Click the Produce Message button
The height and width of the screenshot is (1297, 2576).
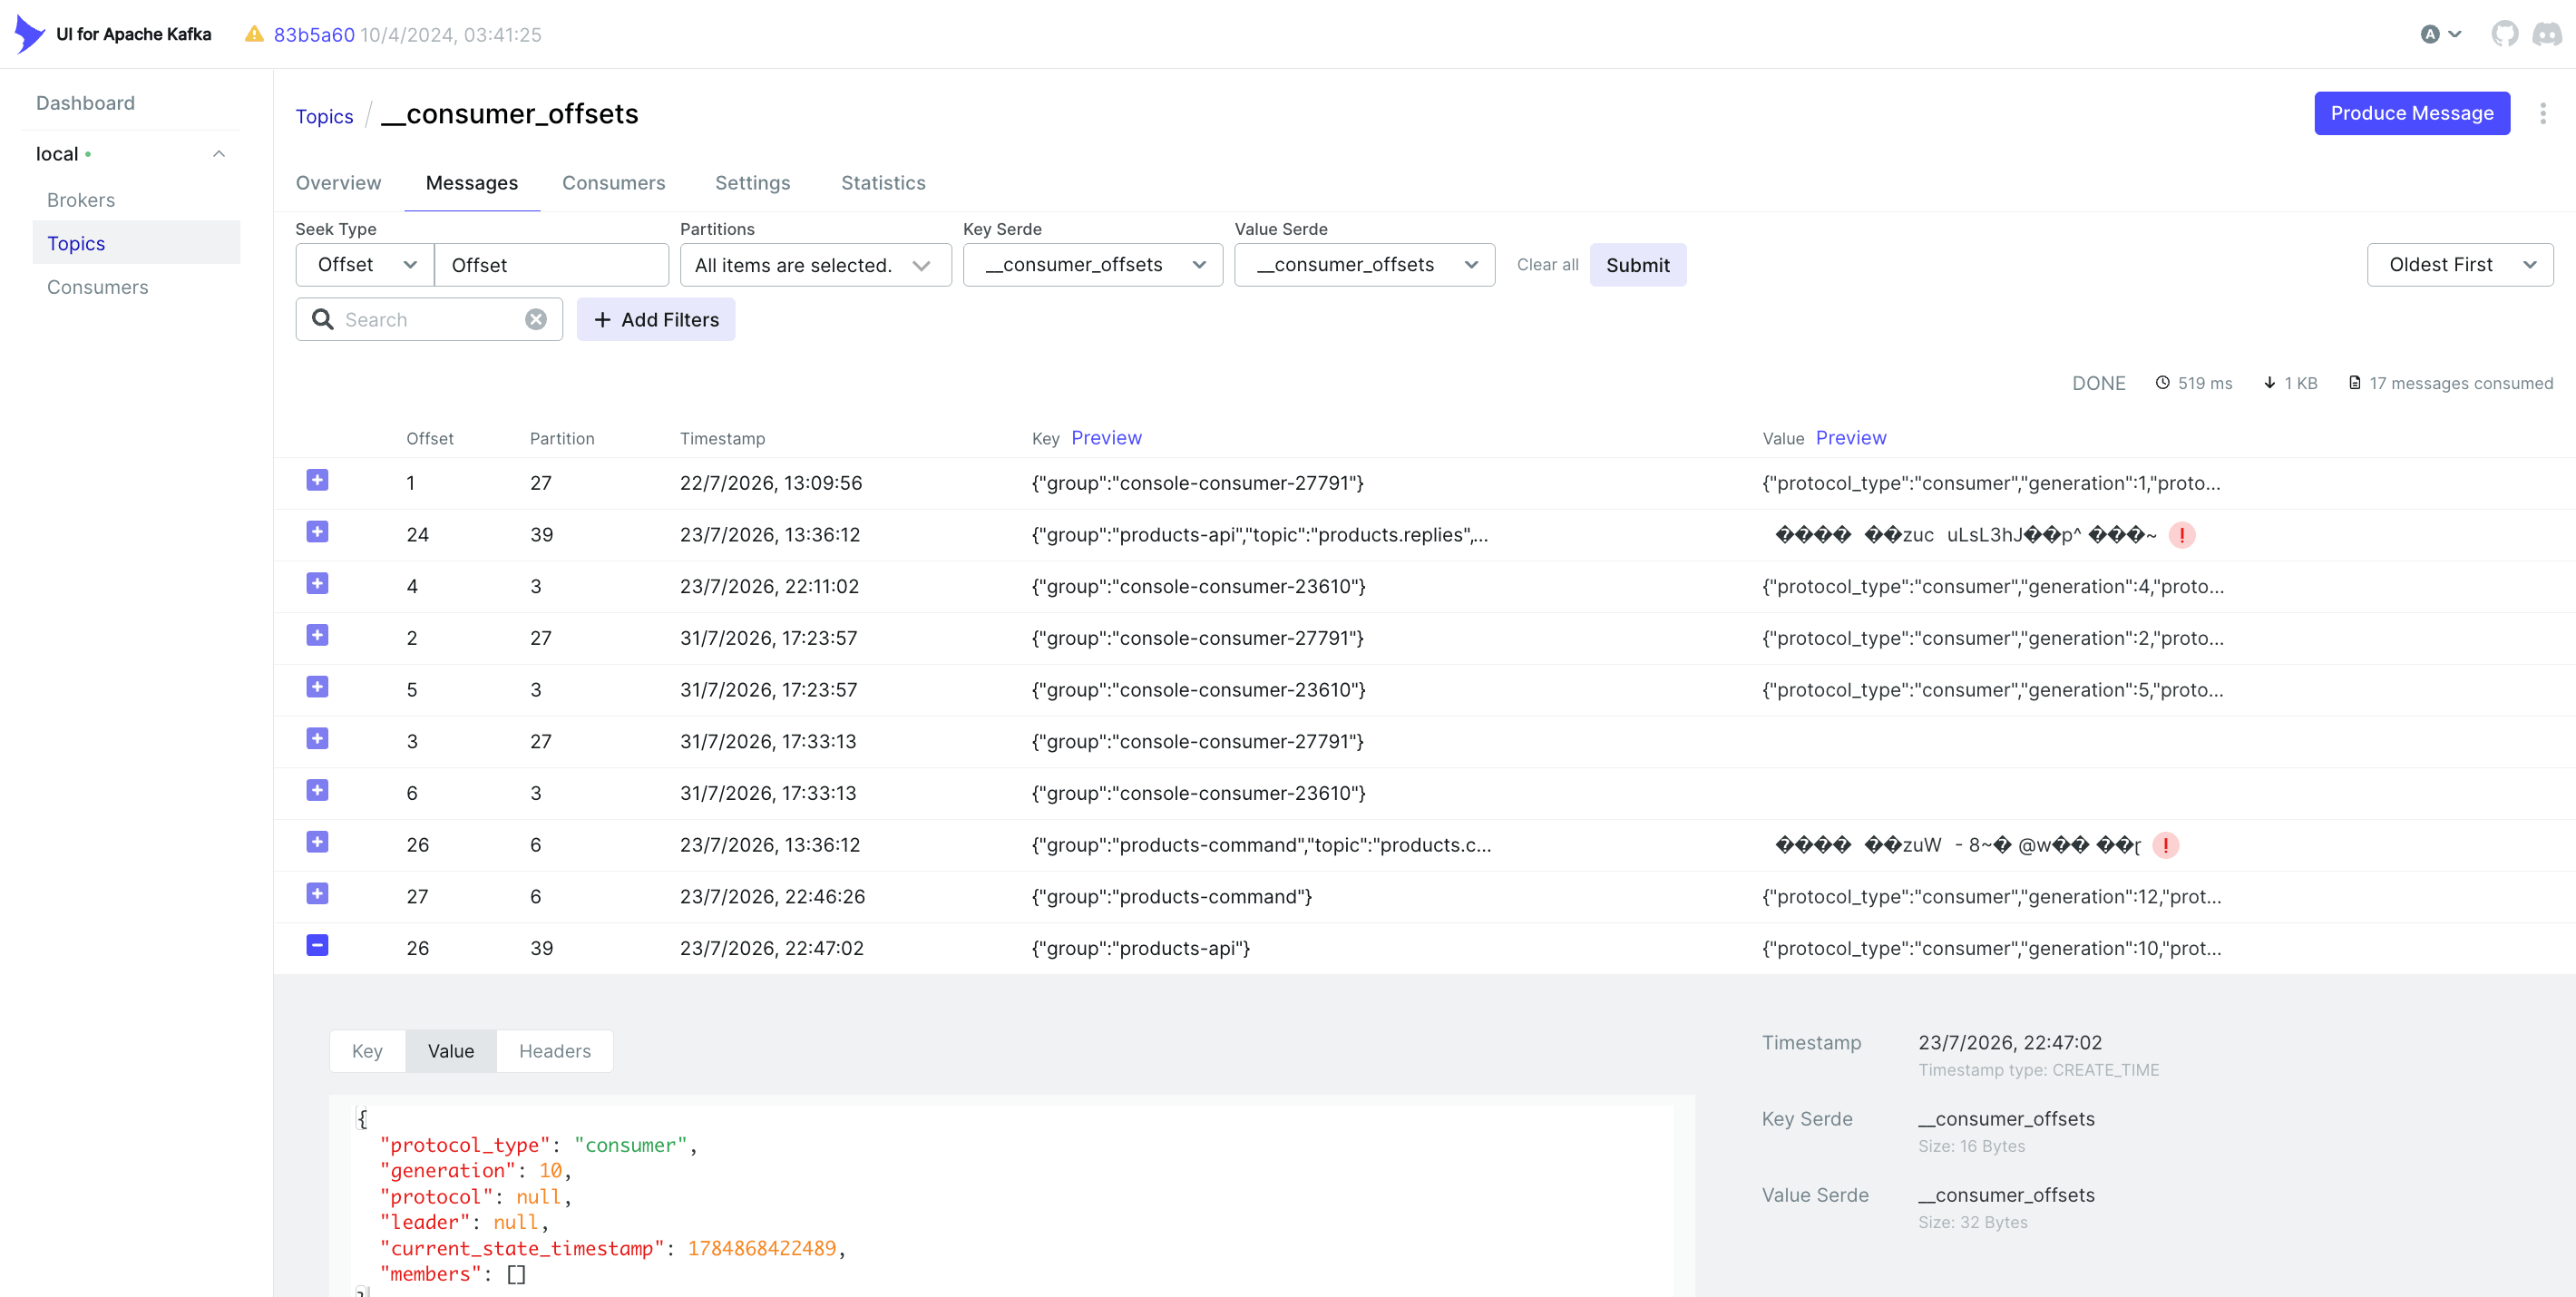tap(2411, 113)
